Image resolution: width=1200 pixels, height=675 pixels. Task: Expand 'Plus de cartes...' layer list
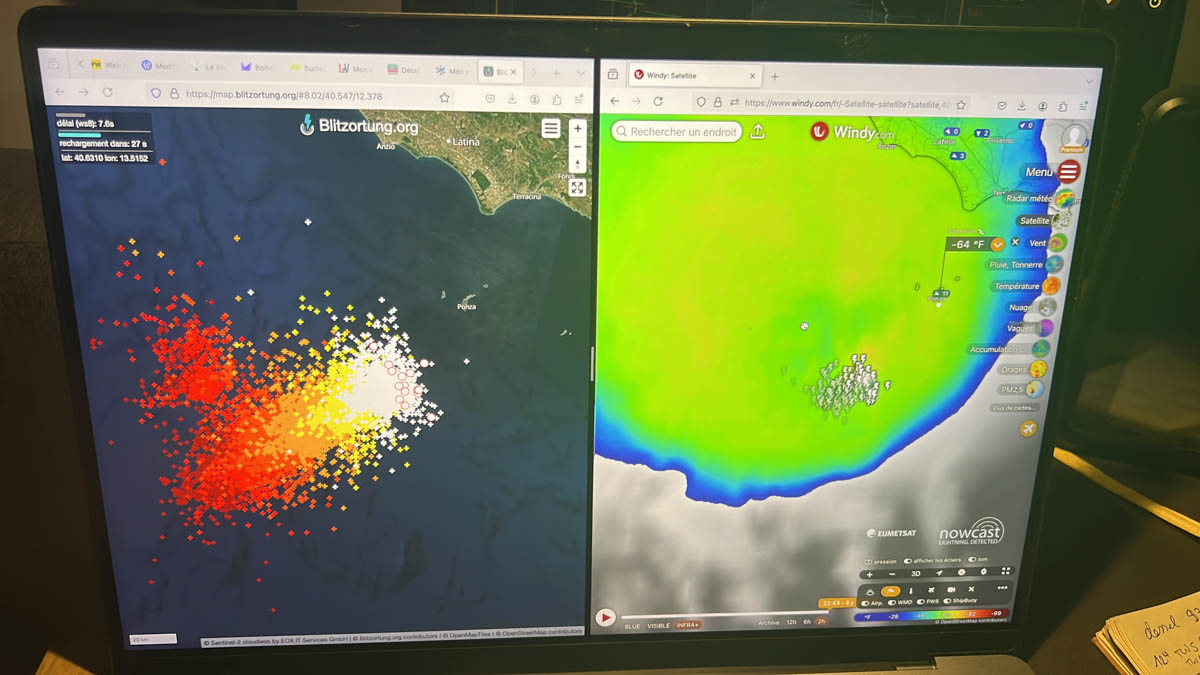tap(1013, 408)
